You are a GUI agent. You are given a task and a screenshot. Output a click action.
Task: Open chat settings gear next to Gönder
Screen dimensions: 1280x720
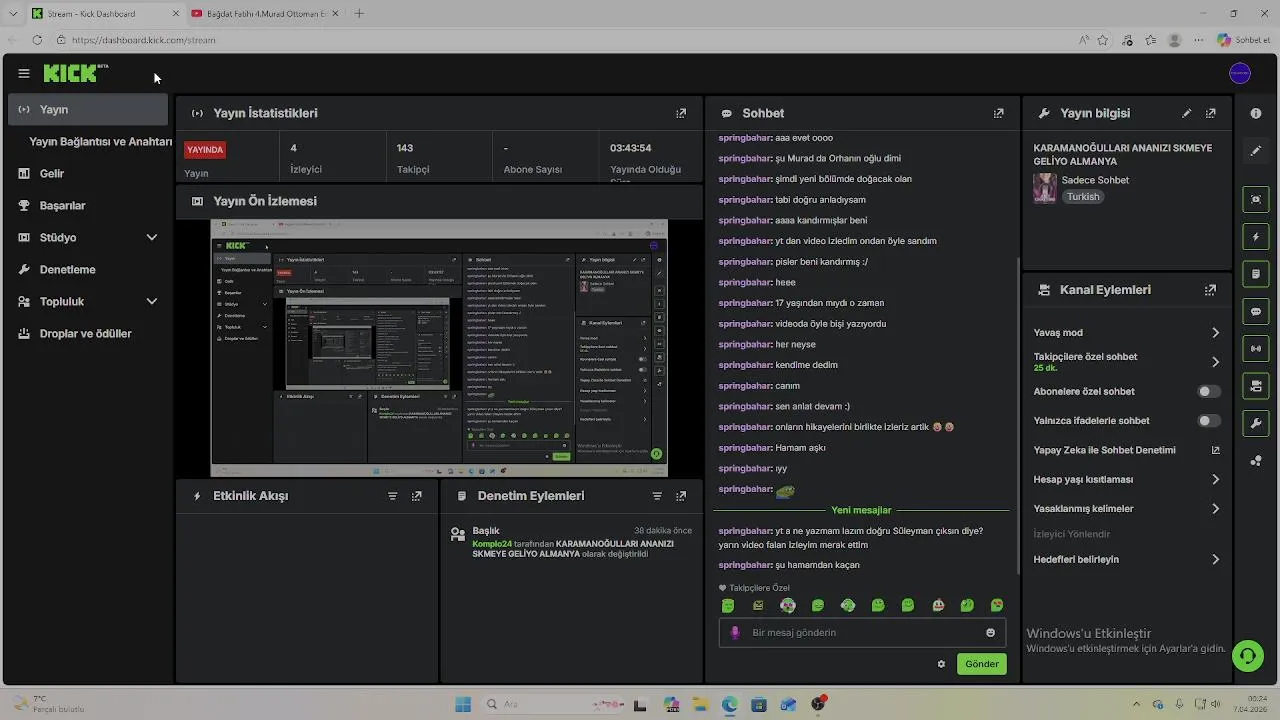coord(941,664)
